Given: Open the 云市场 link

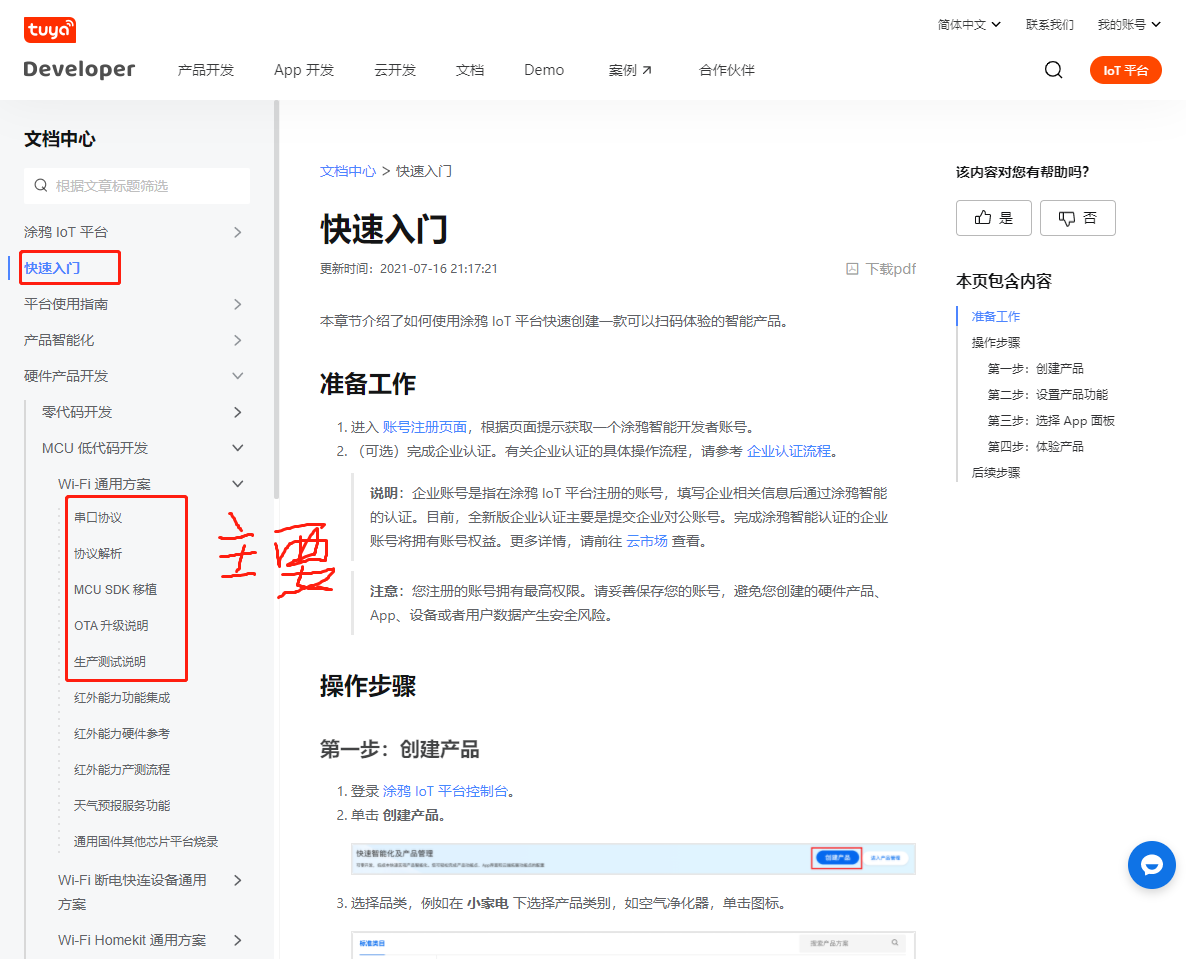Looking at the screenshot, I should tap(647, 541).
